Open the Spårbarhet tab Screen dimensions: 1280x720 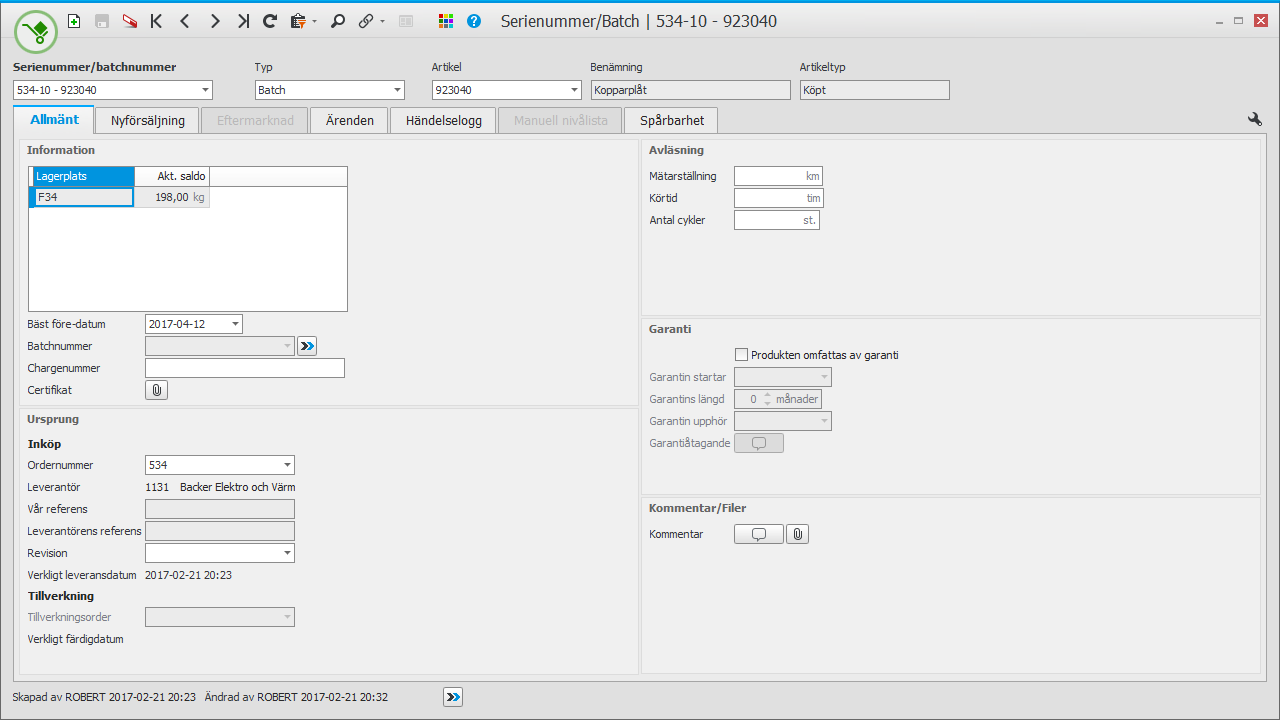[671, 120]
